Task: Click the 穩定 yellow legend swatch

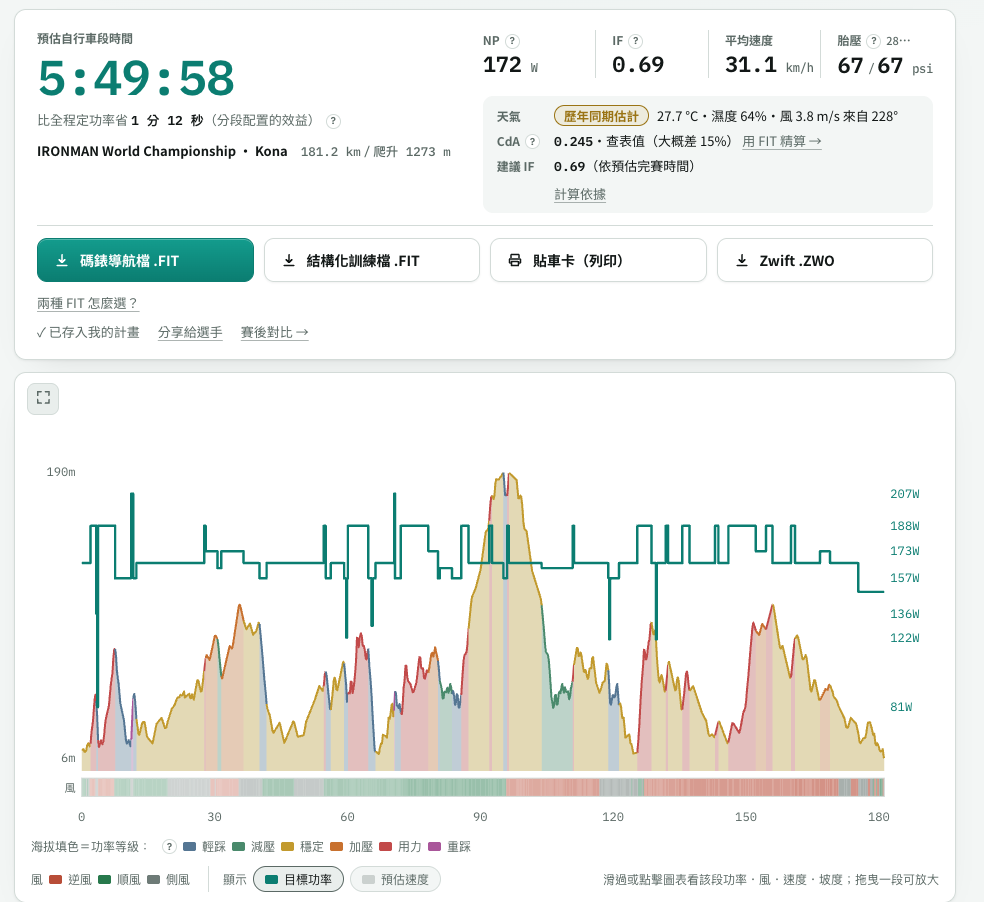Action: coord(287,847)
